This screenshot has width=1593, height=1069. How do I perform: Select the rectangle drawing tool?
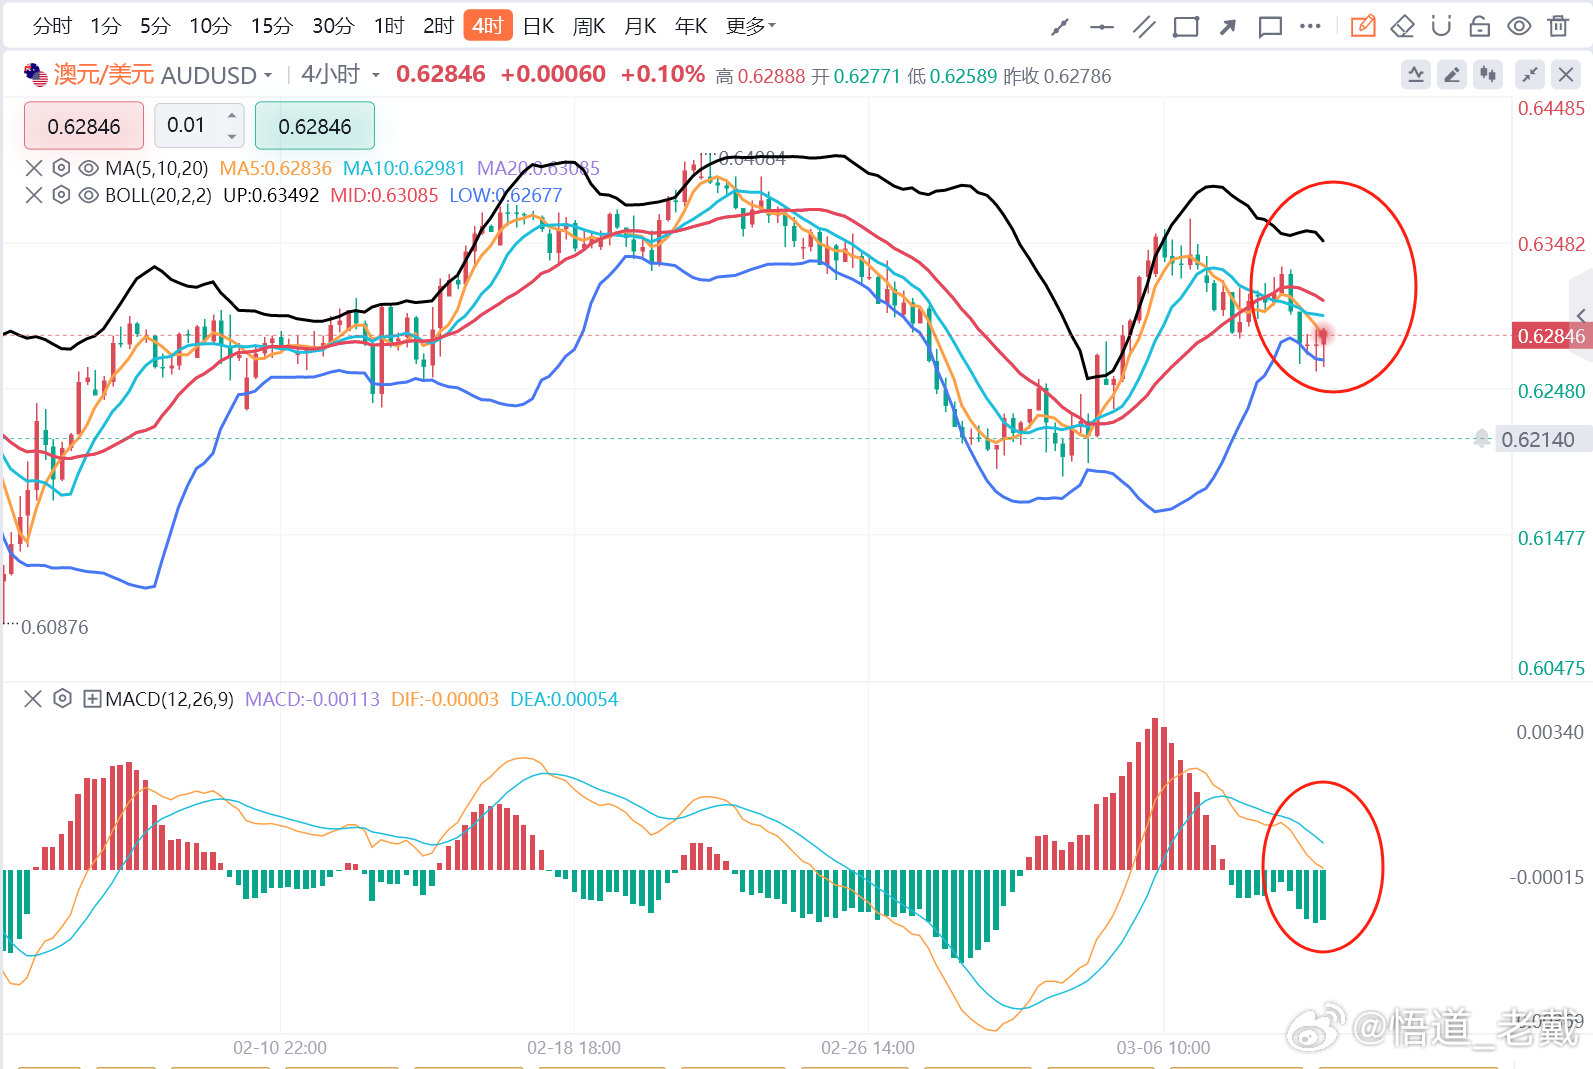pyautogui.click(x=1186, y=27)
